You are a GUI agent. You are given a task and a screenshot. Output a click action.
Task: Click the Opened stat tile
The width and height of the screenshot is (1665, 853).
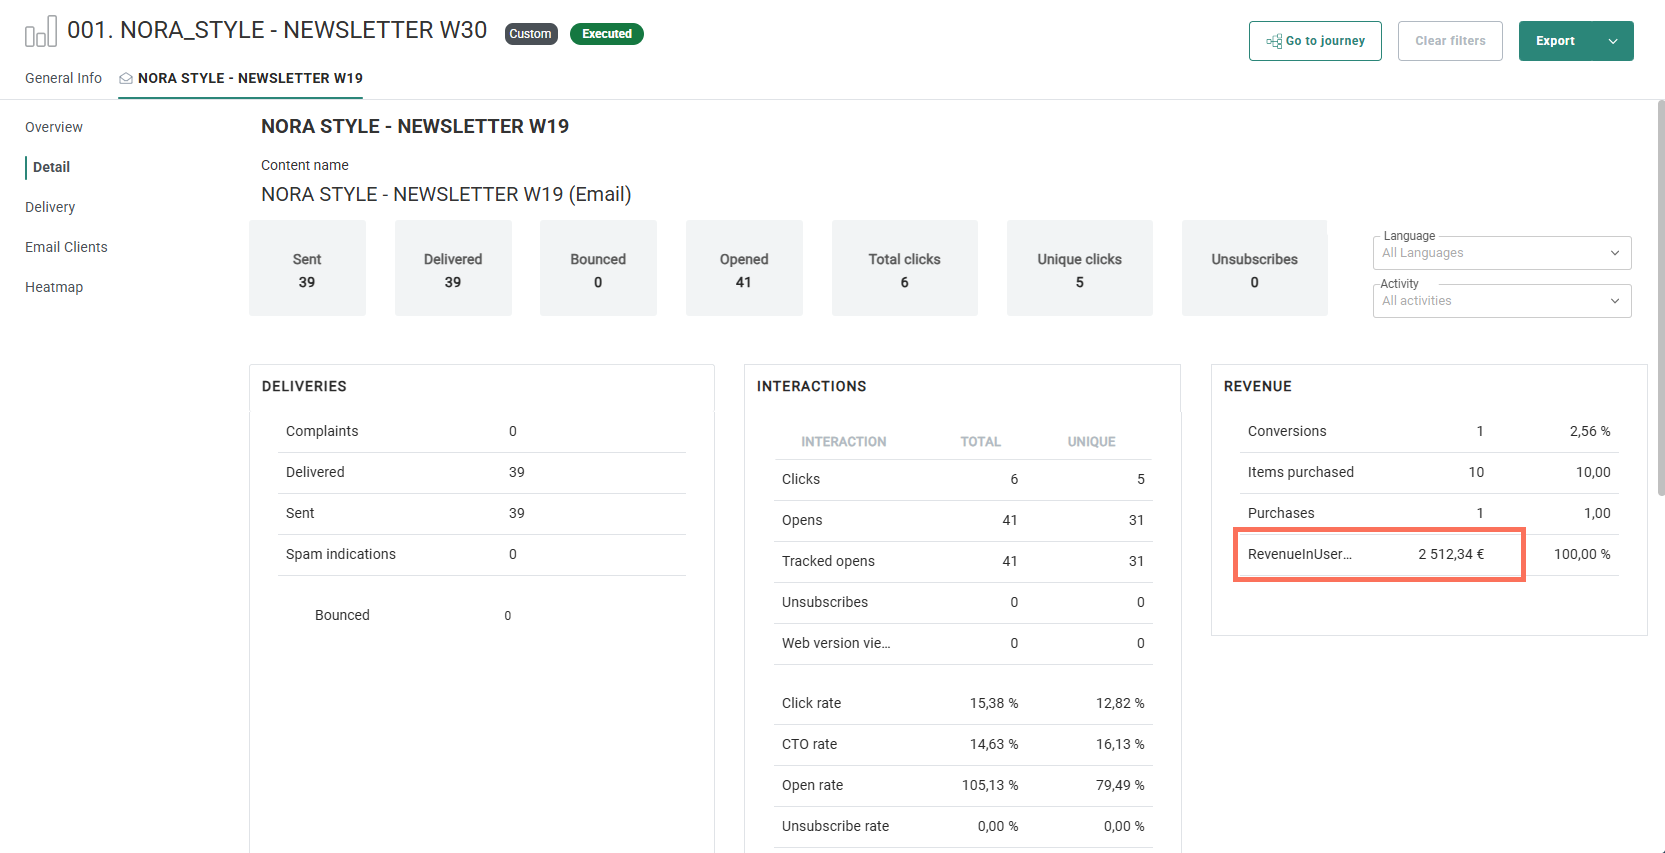[x=744, y=269]
